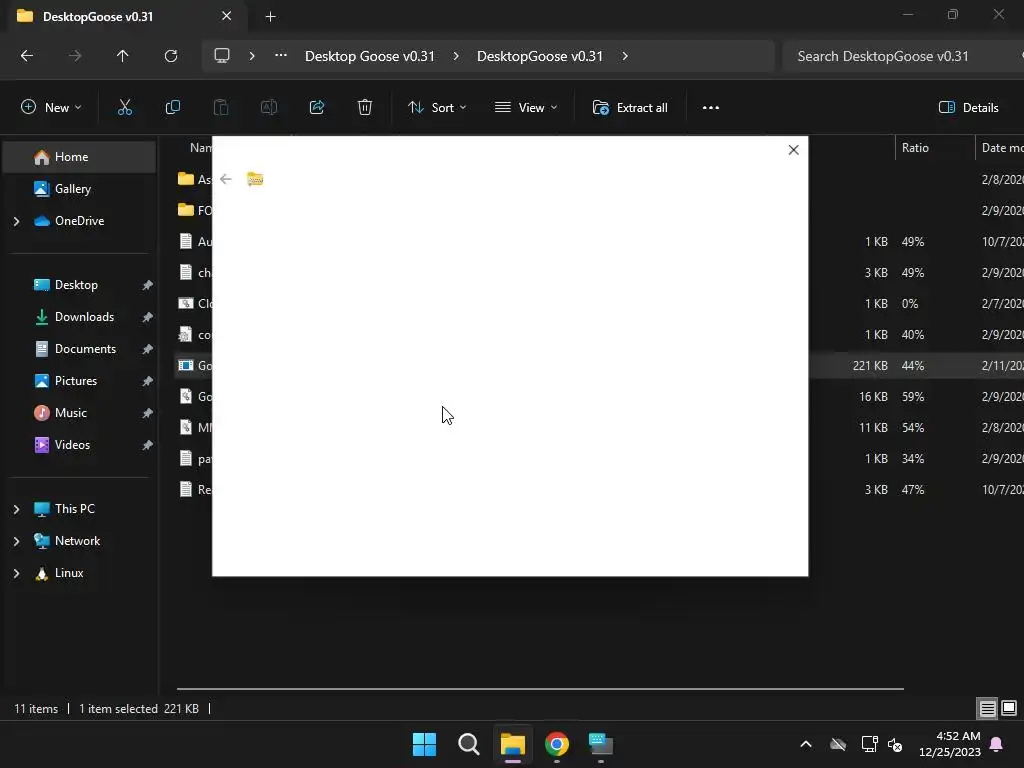
Task: Close the white dialog with X
Action: (793, 150)
